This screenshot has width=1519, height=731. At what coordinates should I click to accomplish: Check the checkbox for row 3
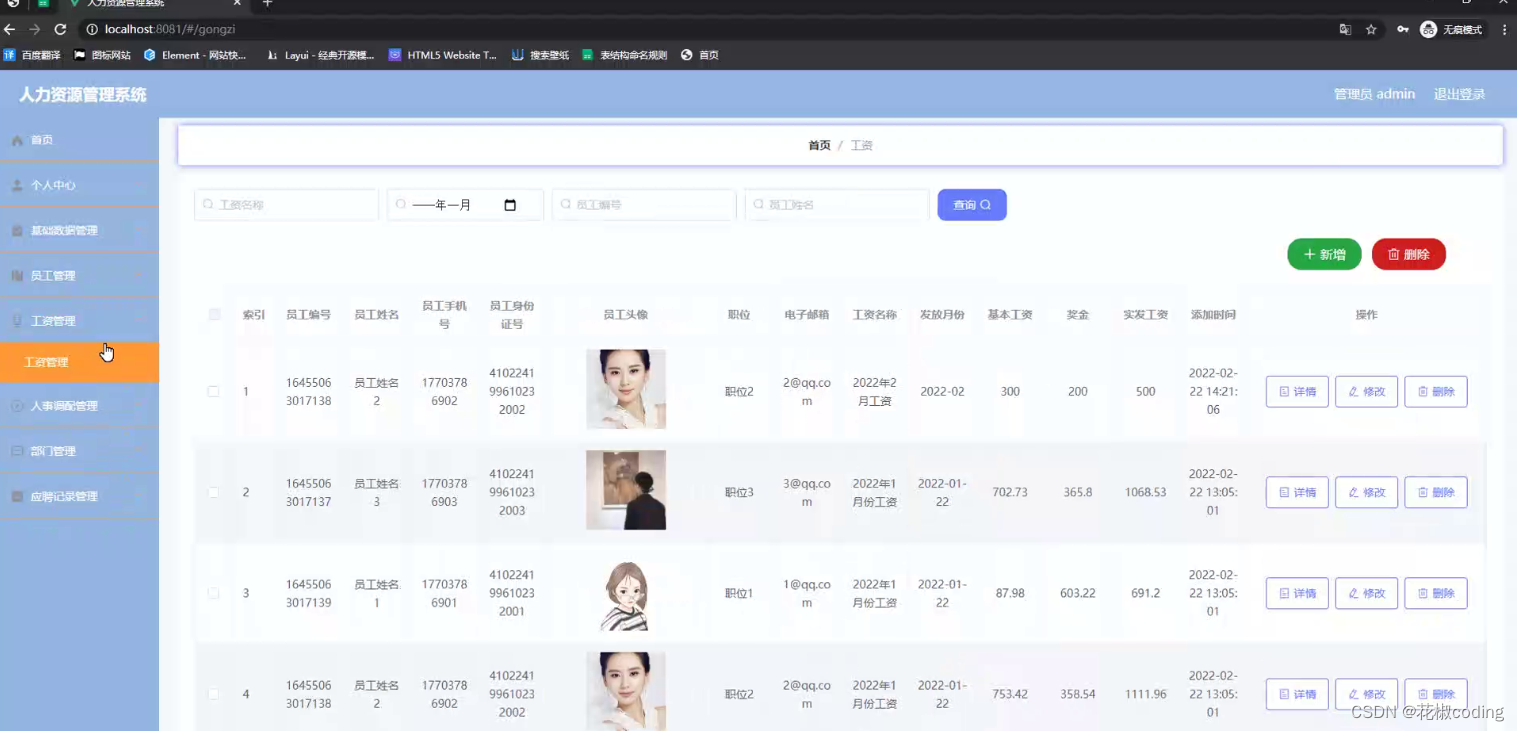pyautogui.click(x=213, y=593)
